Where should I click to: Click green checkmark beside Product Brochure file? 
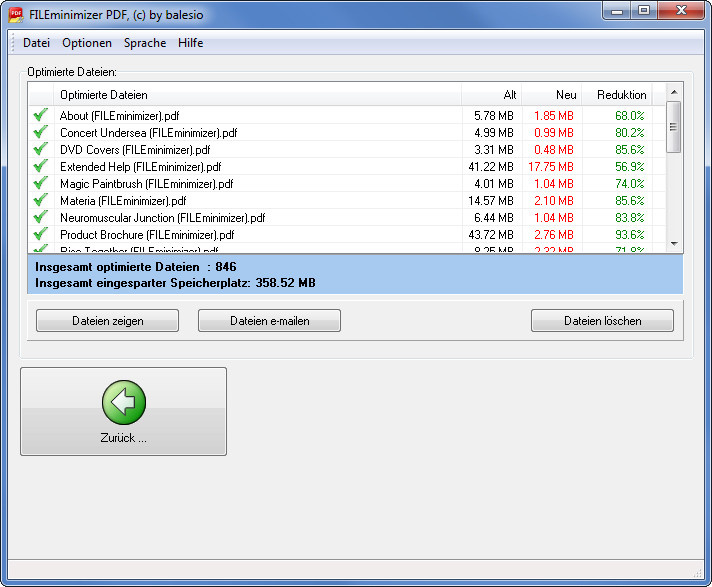click(x=41, y=234)
